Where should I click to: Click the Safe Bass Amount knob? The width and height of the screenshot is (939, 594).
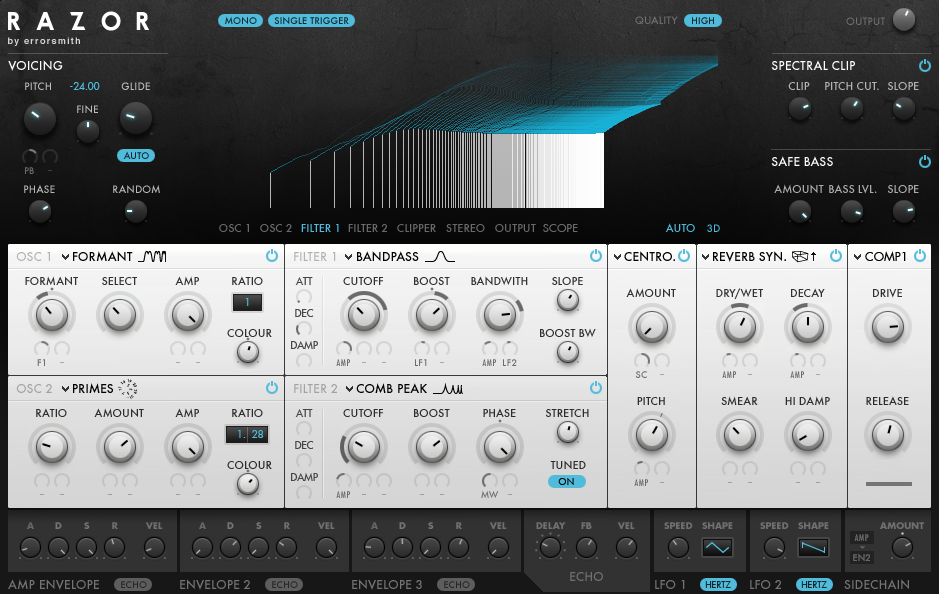coord(799,211)
